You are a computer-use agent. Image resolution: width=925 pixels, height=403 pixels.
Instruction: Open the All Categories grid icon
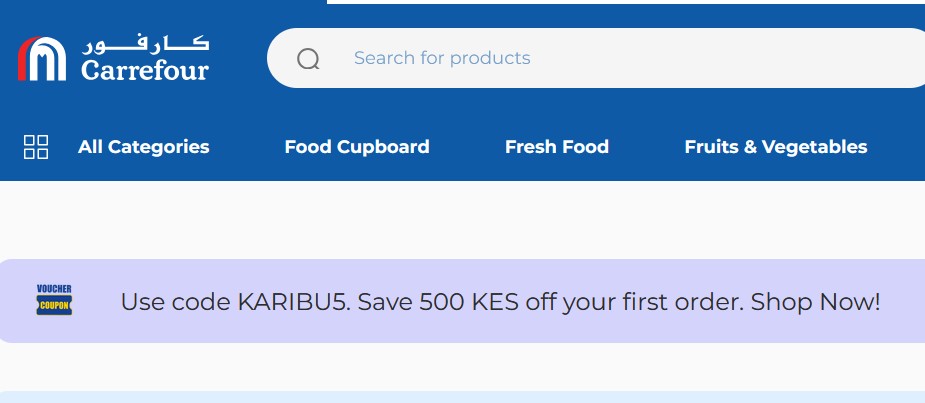[35, 147]
